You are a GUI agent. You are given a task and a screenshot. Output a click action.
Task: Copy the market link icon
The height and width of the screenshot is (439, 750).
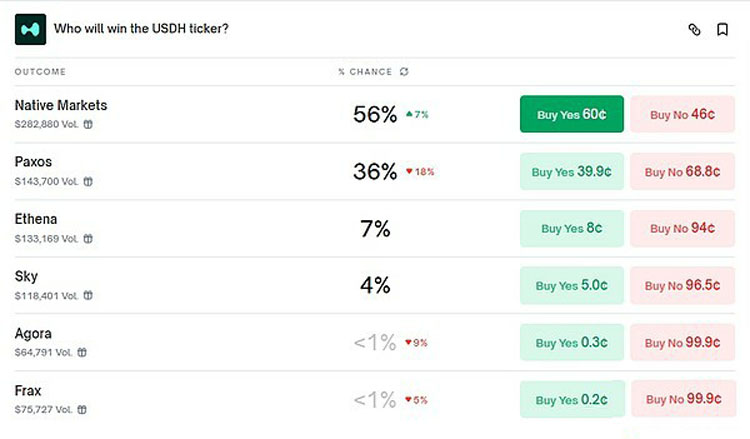(694, 30)
